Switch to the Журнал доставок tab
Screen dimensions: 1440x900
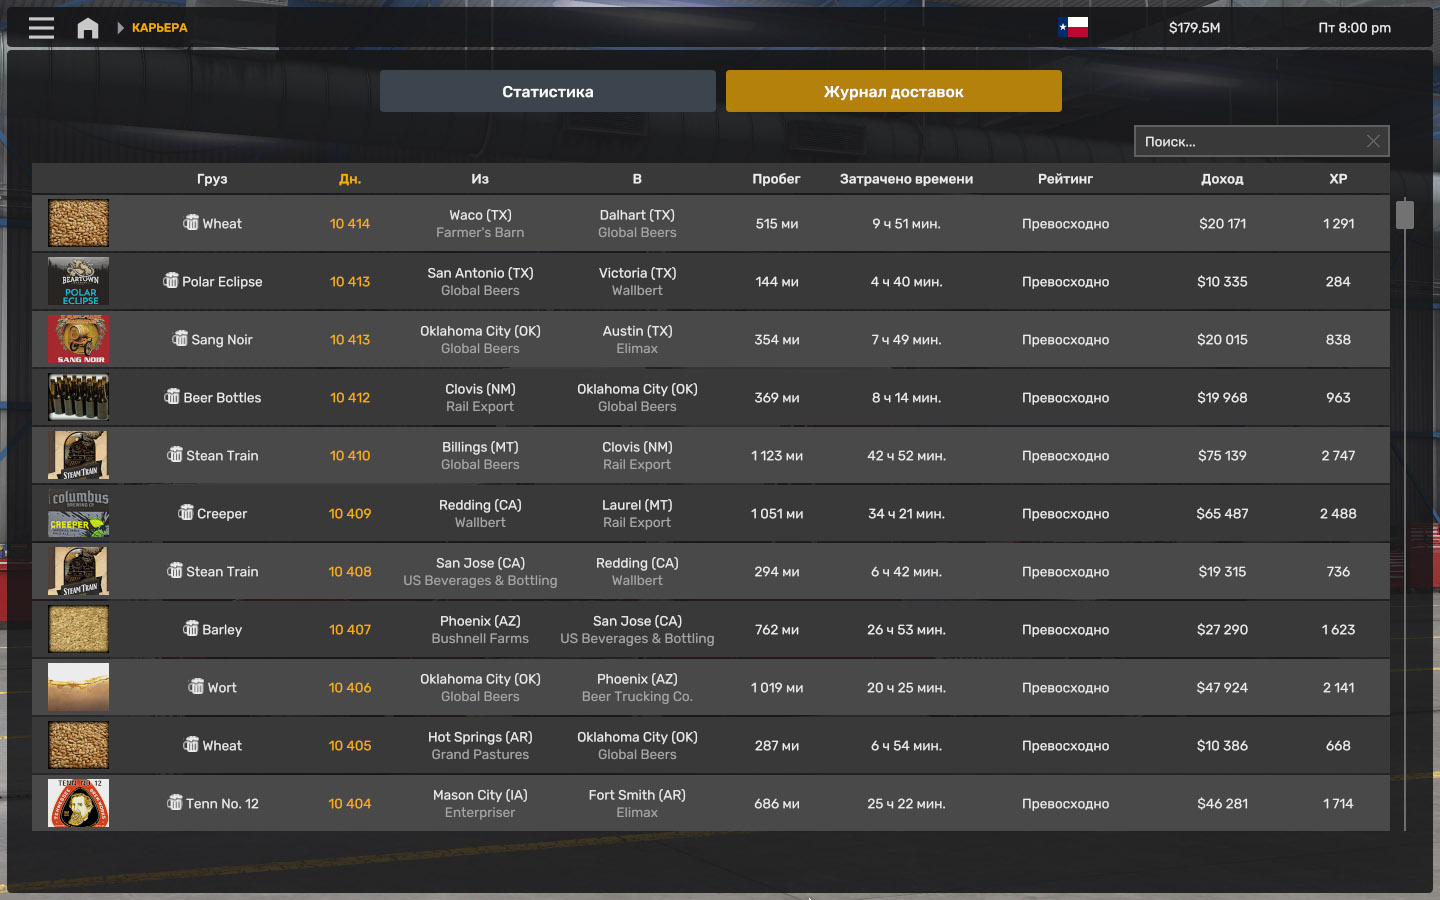click(894, 91)
